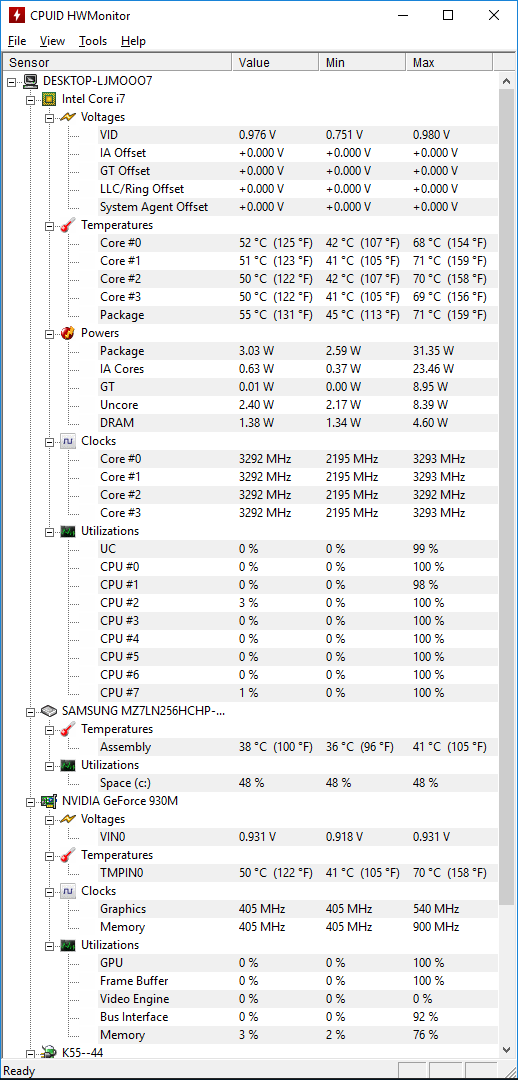This screenshot has height=1080, width=518.
Task: Collapse the Intel Core i7 tree node
Action: pyautogui.click(x=30, y=100)
